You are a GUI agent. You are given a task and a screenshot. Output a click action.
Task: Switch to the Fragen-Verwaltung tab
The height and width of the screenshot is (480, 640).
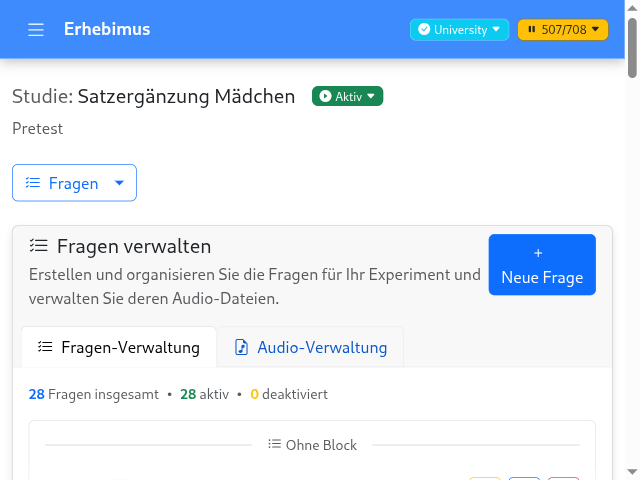tap(119, 348)
